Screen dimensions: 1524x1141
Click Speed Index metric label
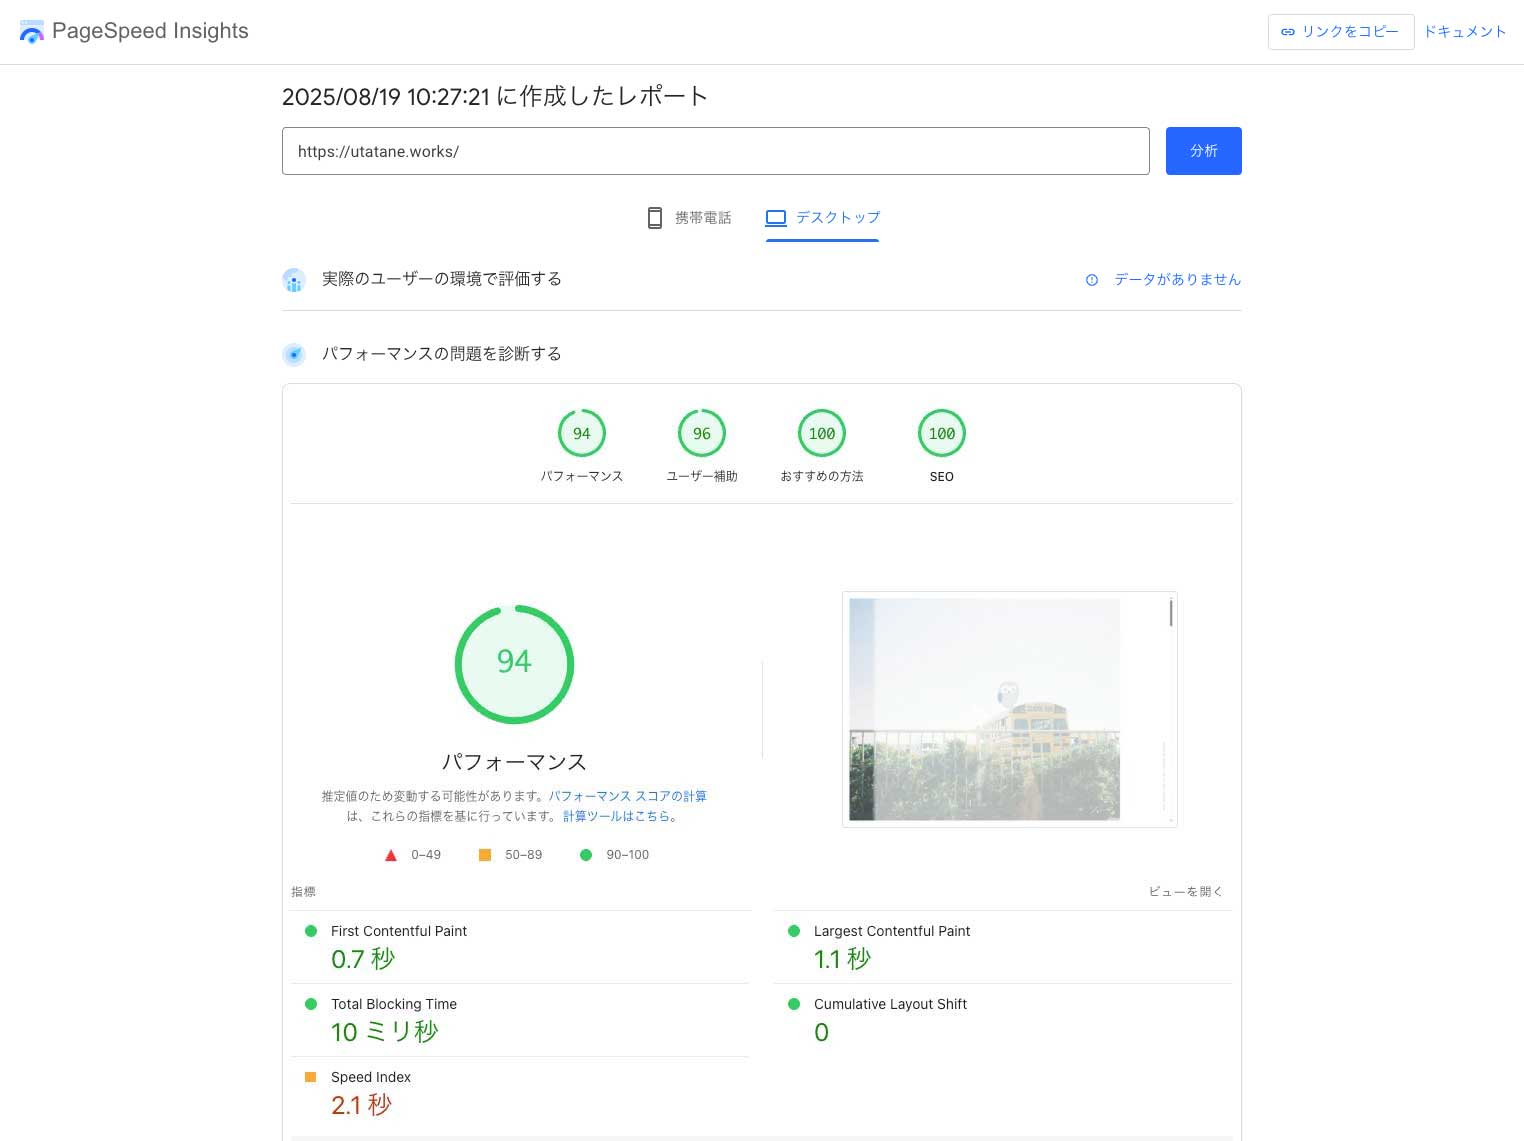(371, 1077)
